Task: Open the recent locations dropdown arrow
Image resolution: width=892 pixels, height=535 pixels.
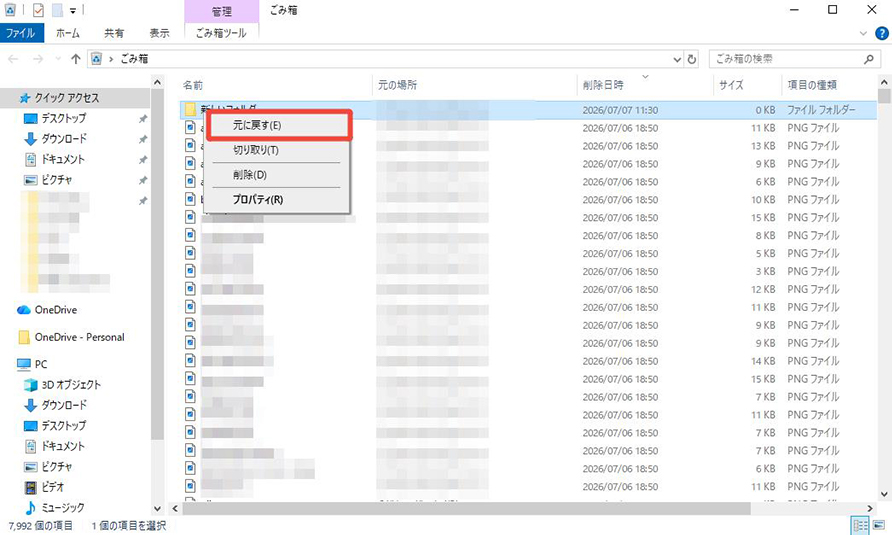Action: (x=57, y=59)
